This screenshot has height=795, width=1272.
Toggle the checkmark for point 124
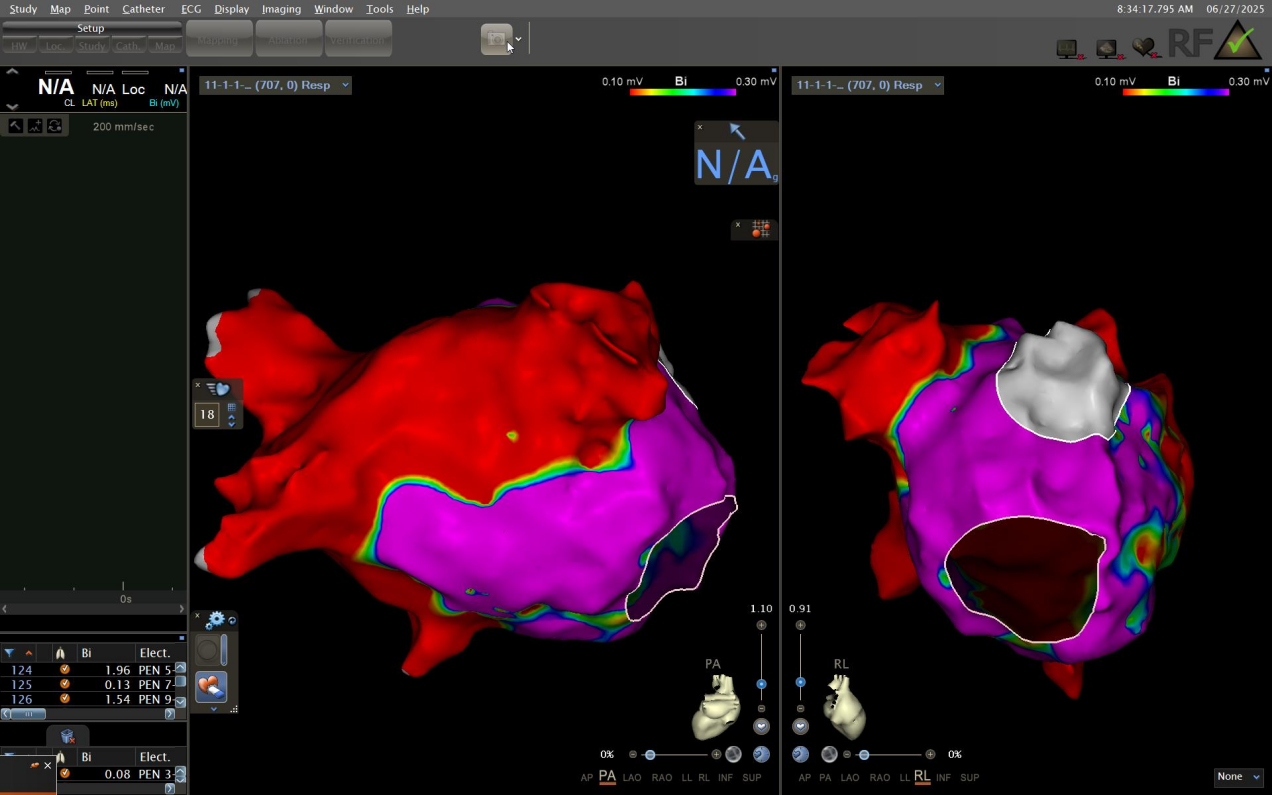tap(65, 669)
